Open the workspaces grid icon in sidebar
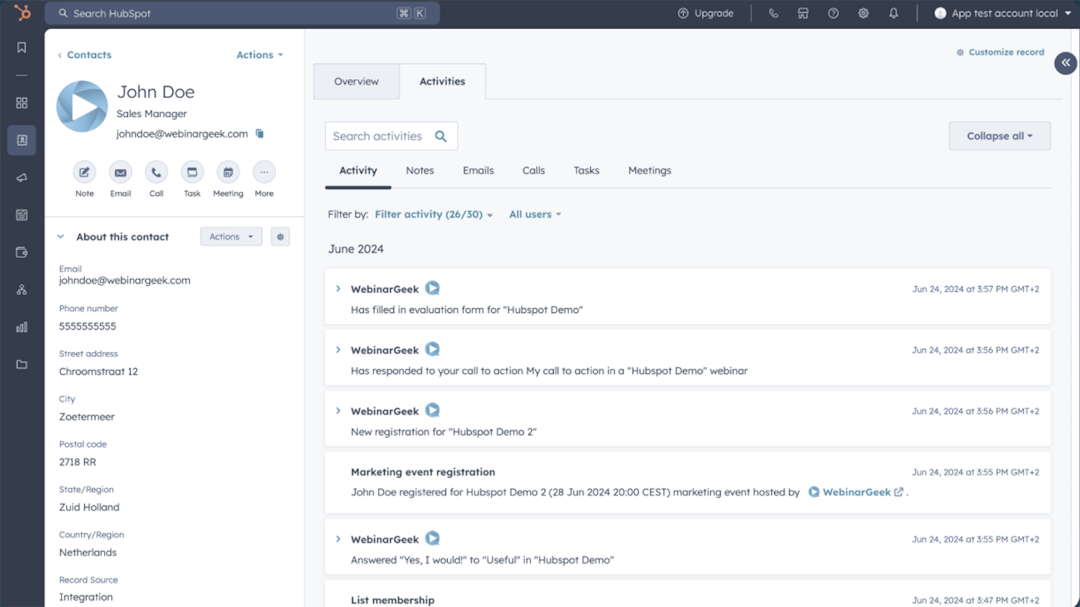 tap(22, 103)
